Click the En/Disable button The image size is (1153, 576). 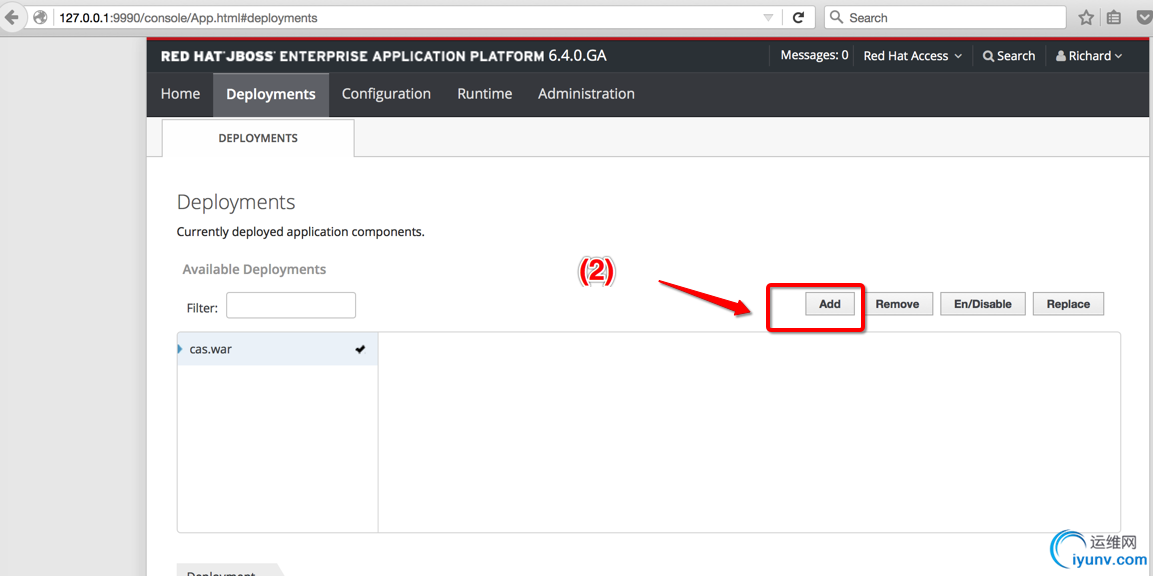click(982, 304)
